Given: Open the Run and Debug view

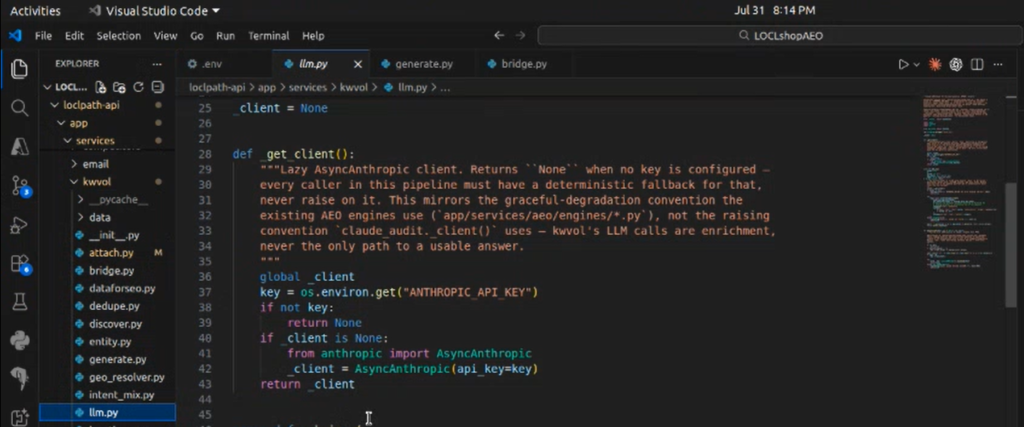Looking at the screenshot, I should [x=20, y=226].
